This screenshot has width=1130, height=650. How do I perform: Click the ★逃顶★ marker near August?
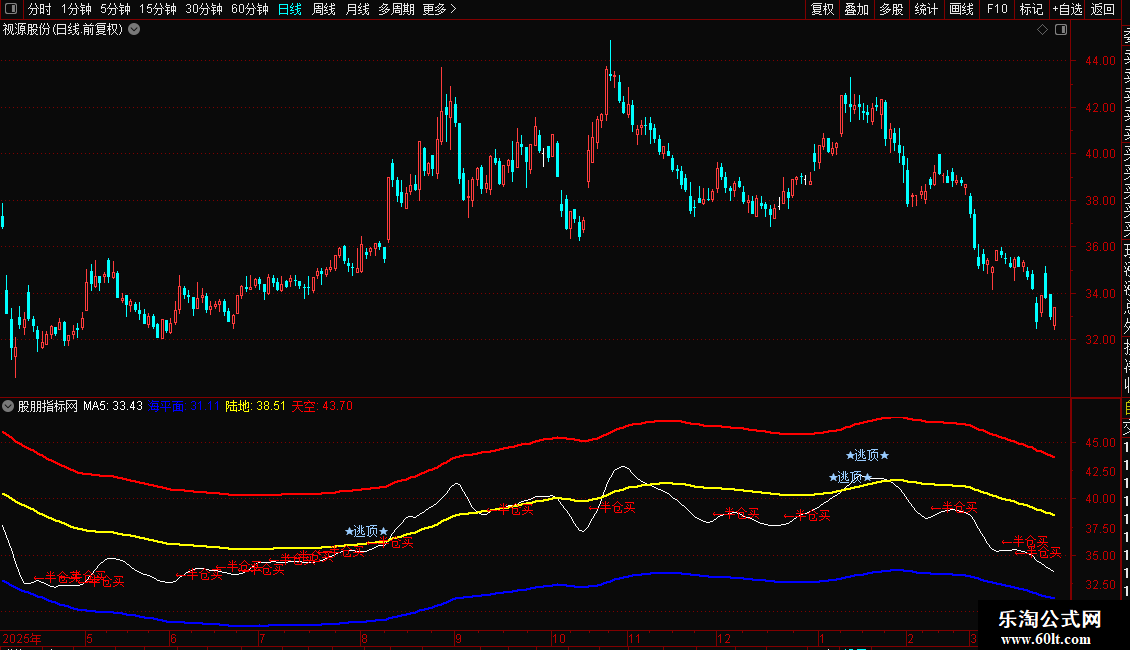point(366,531)
